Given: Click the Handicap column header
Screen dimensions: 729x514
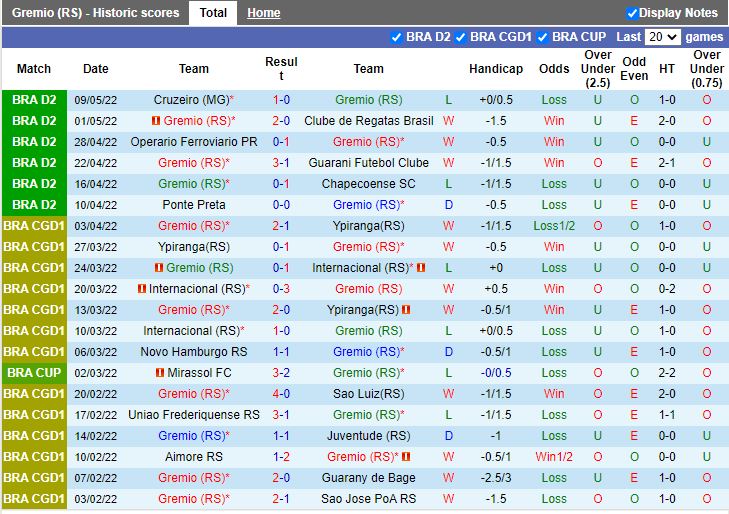Looking at the screenshot, I should tap(496, 69).
